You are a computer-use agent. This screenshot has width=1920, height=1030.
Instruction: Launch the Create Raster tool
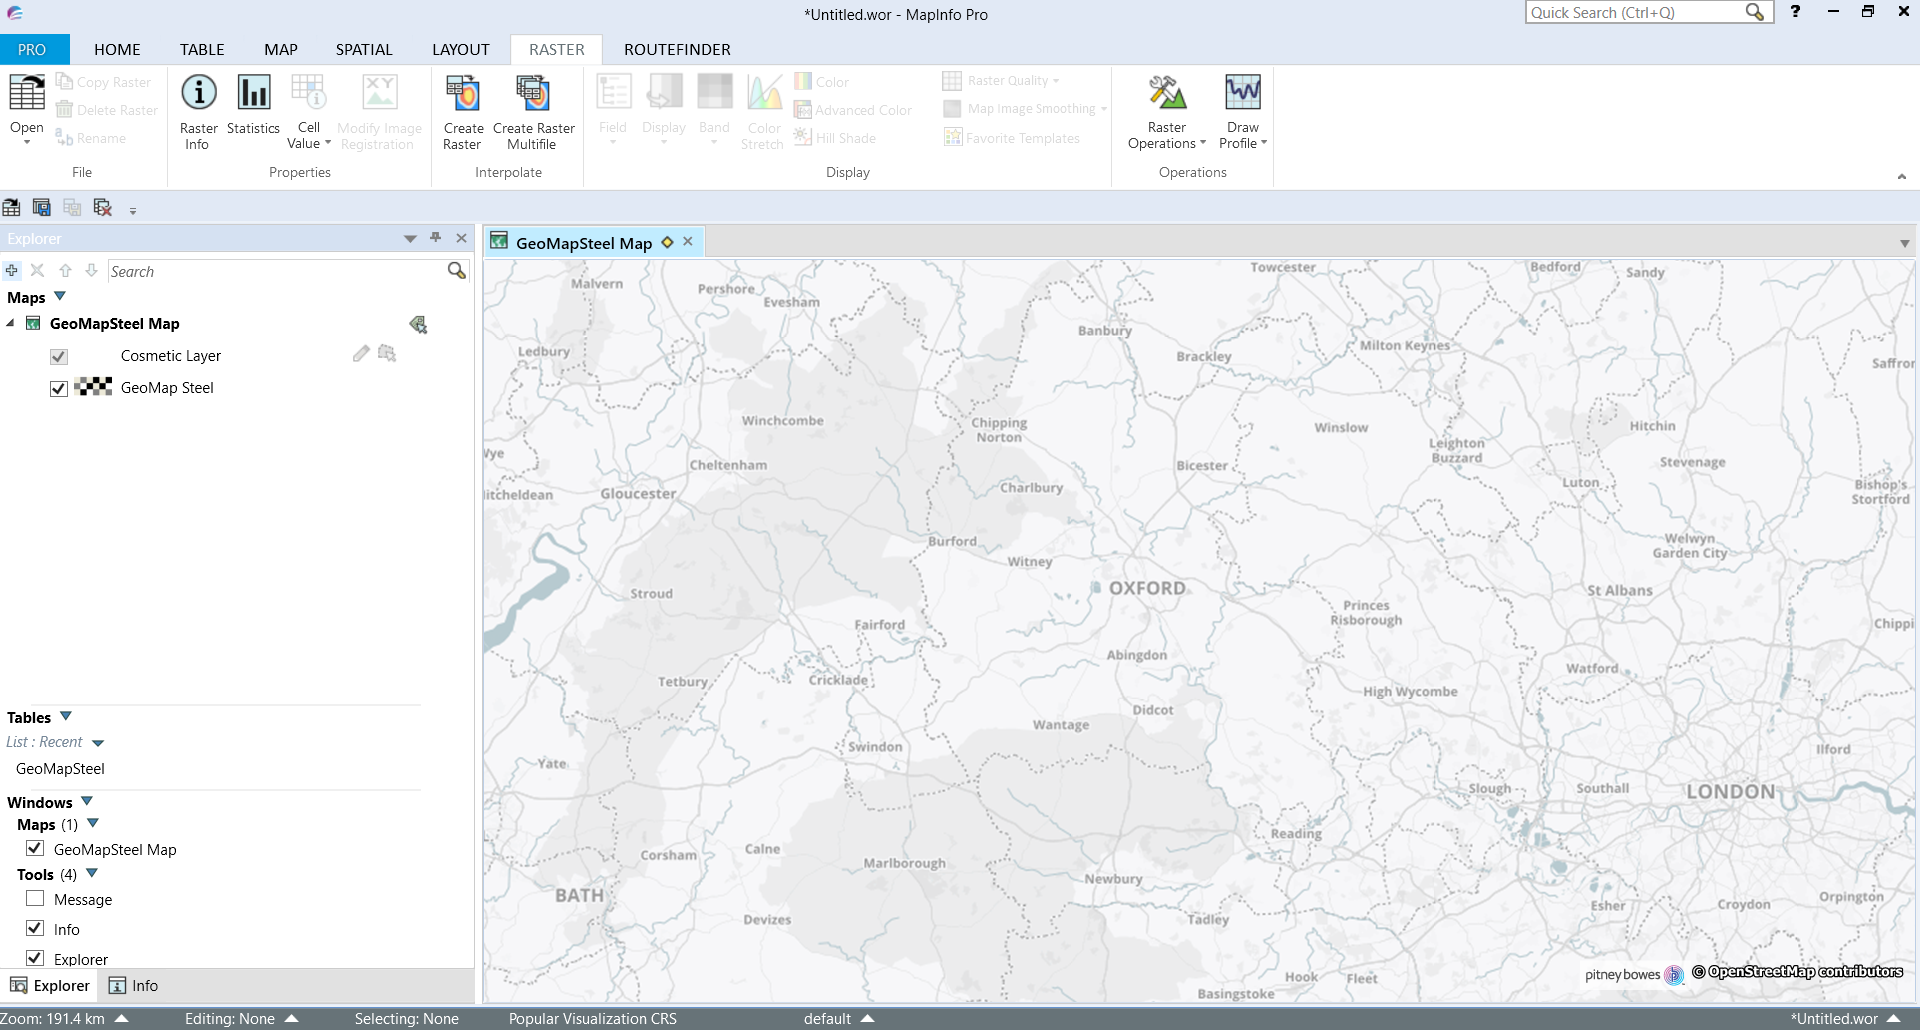[463, 93]
